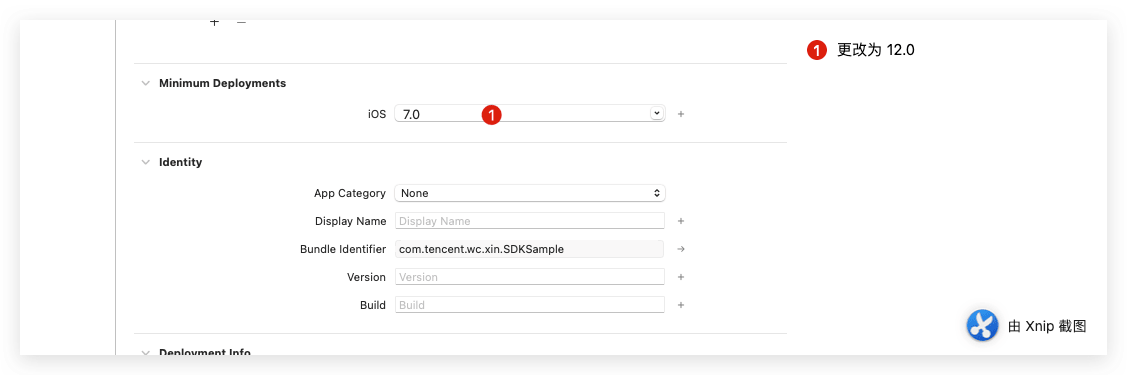Open the iOS version combo box arrow

click(x=656, y=114)
